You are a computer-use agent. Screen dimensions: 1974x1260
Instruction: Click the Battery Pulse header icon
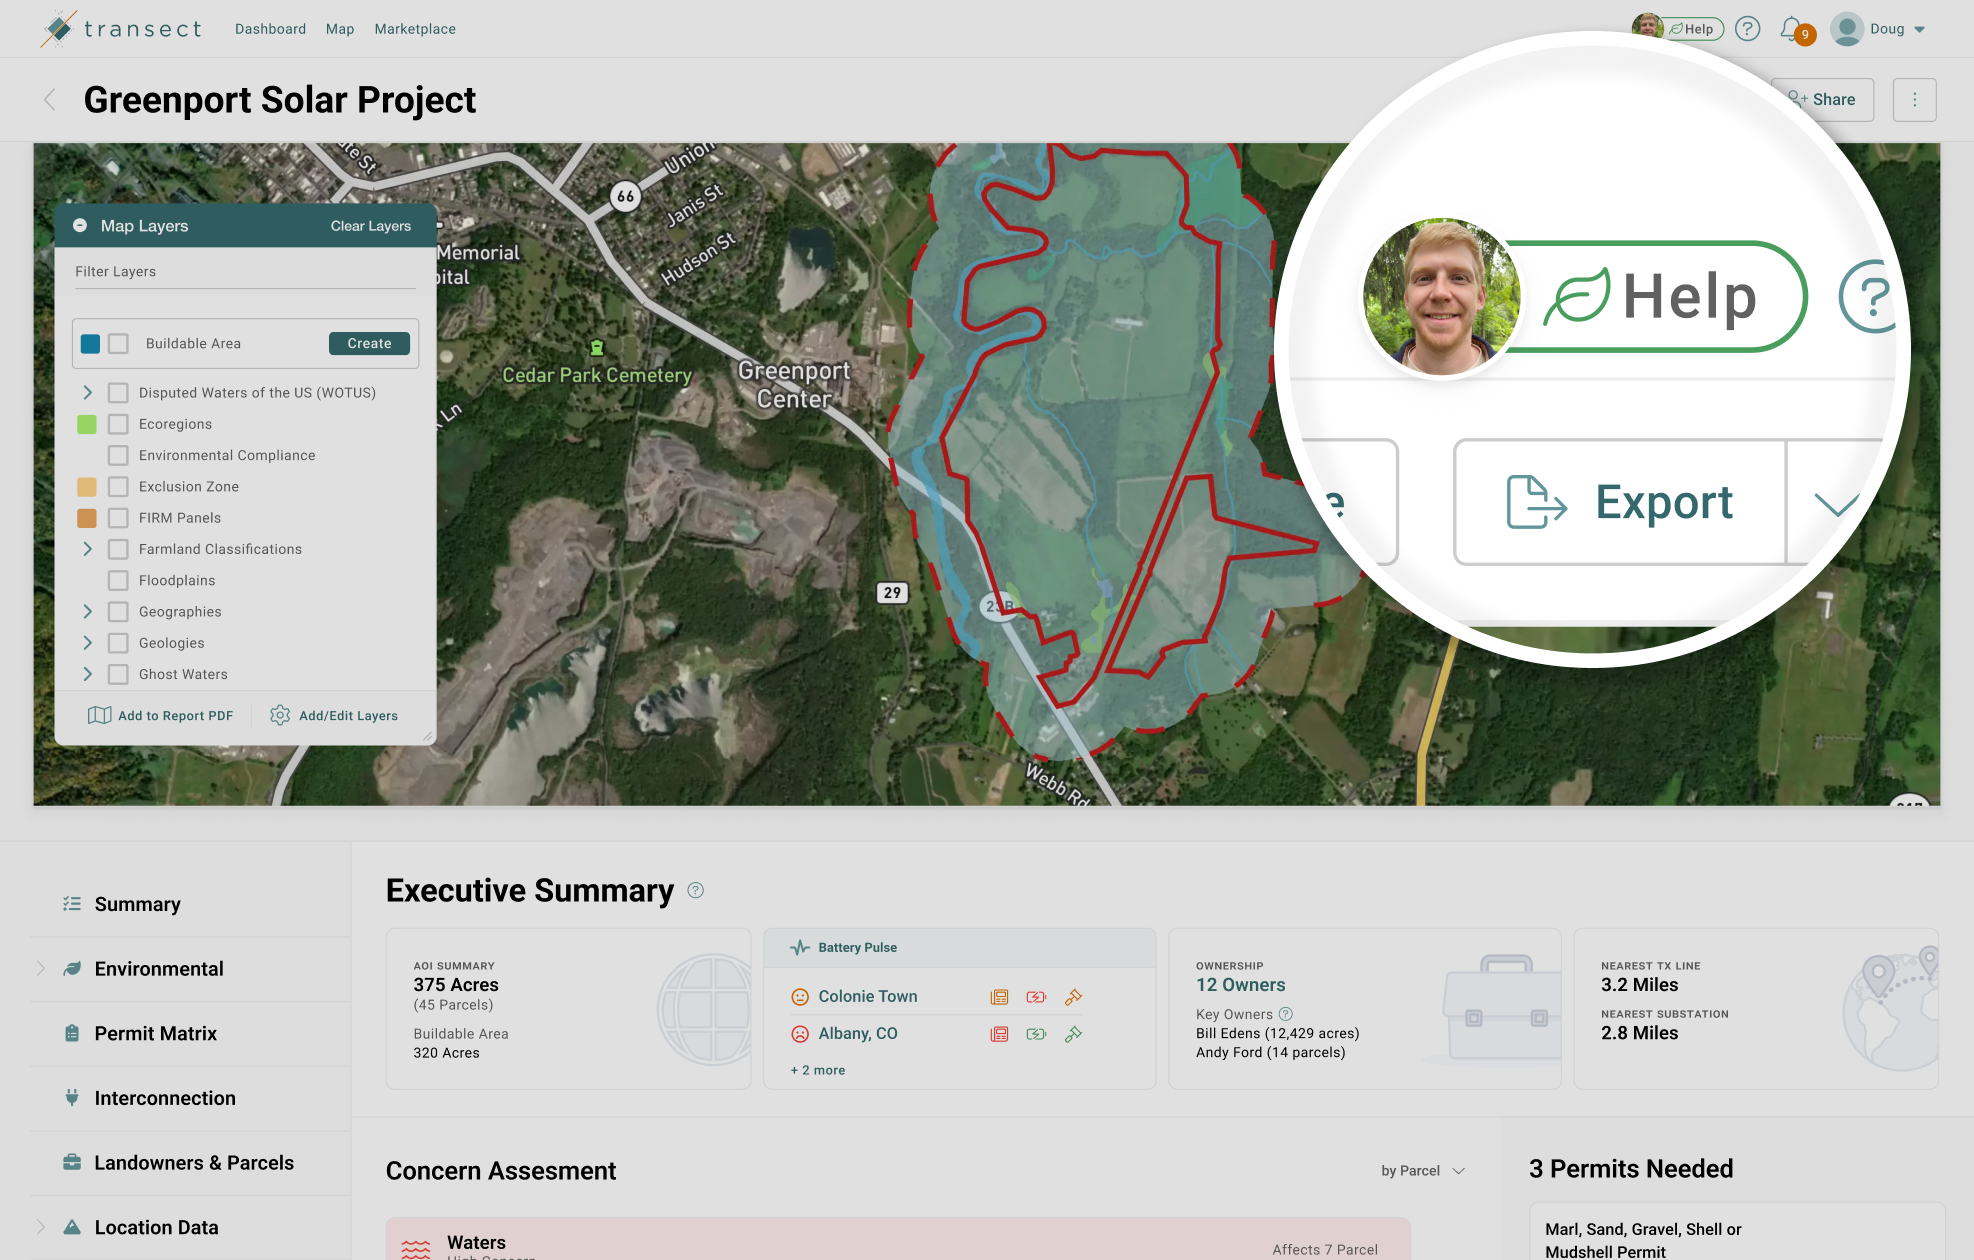click(x=800, y=947)
